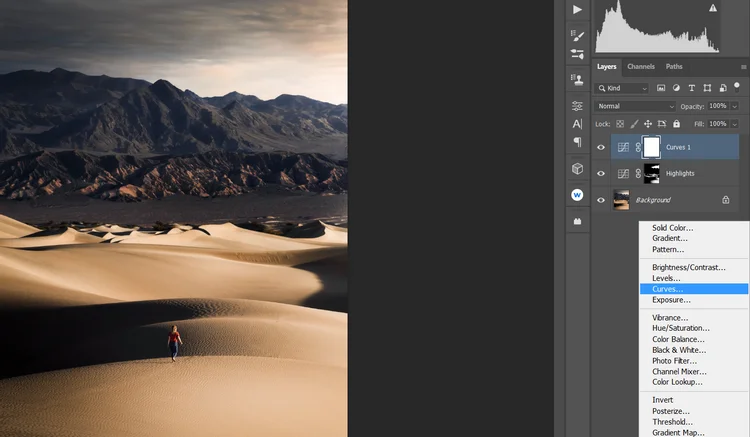
Task: Open the Adjustments sliders panel icon
Action: coord(577,106)
